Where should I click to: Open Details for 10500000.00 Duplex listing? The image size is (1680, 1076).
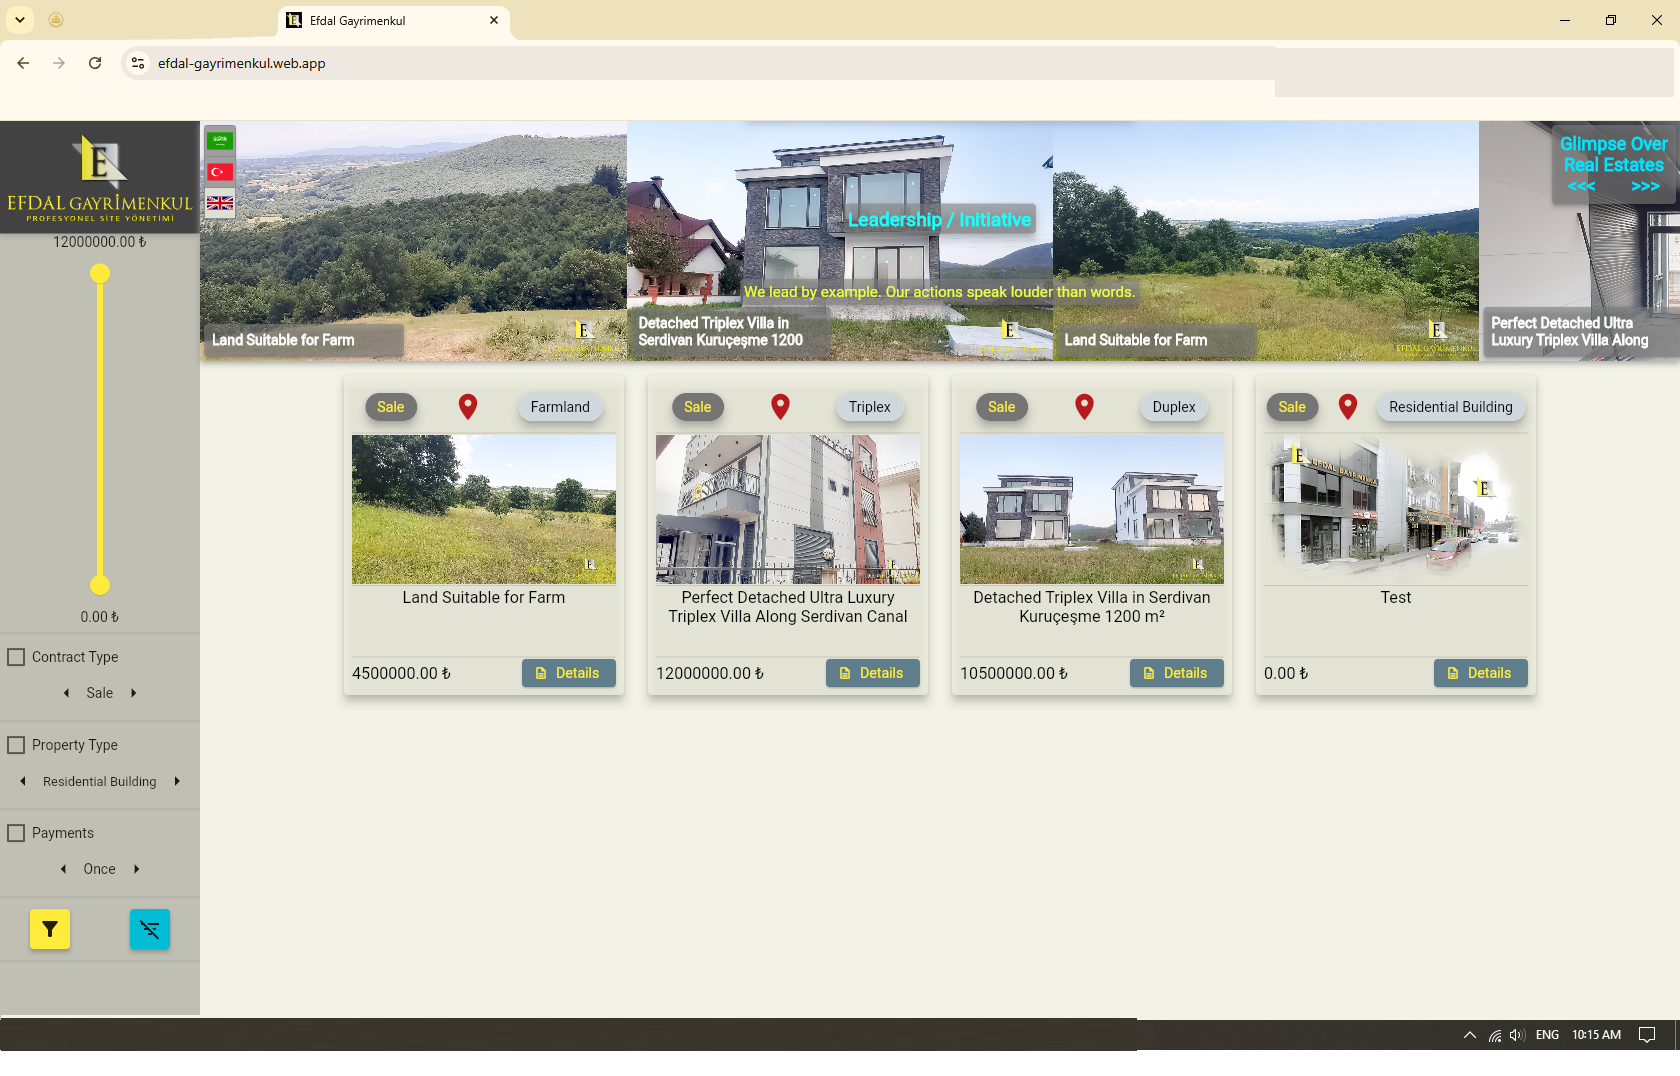tap(1177, 673)
